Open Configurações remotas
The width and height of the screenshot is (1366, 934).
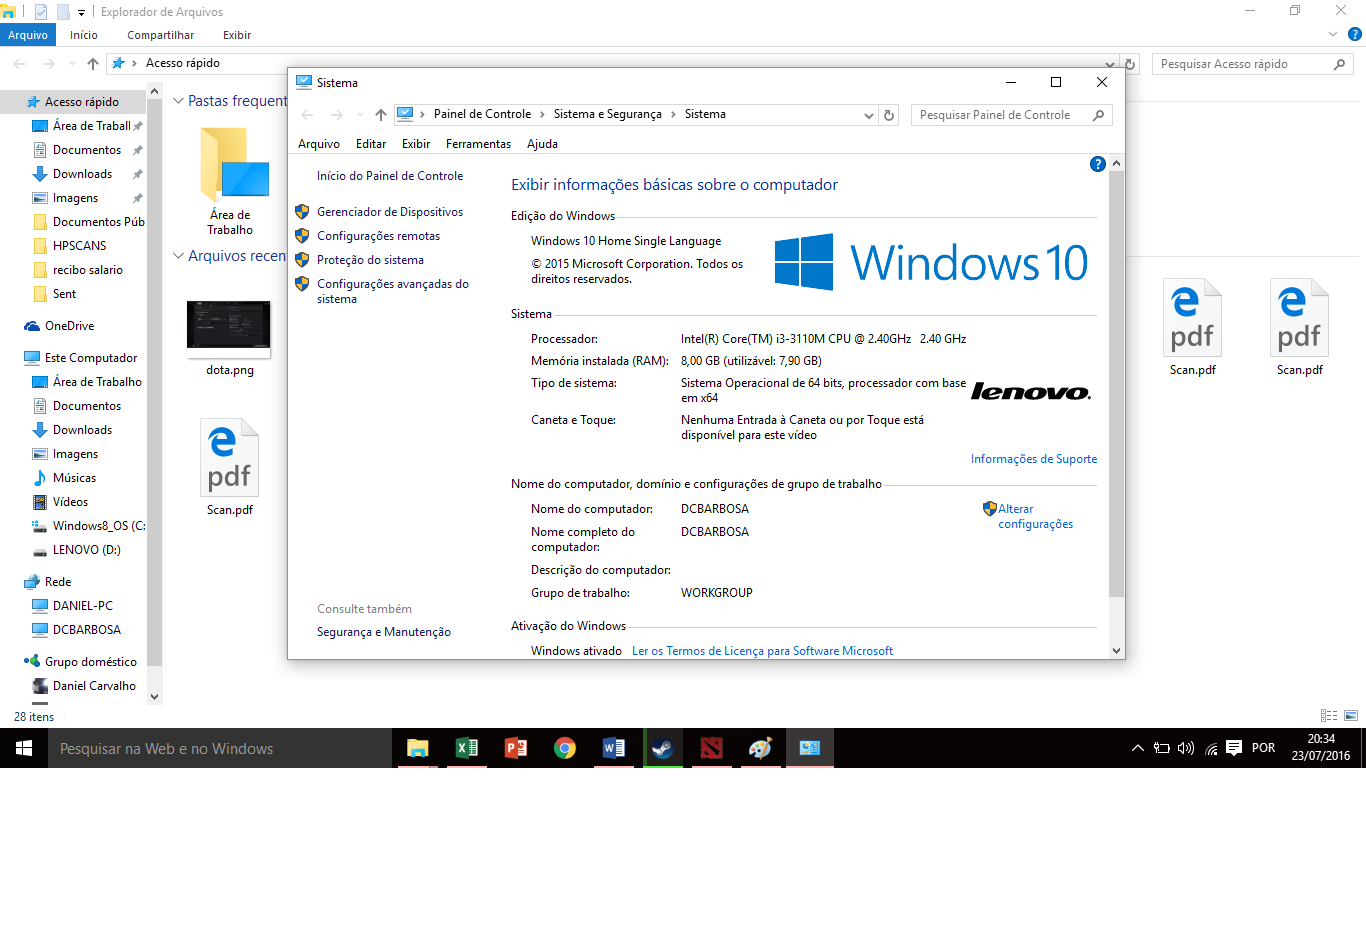pos(378,236)
